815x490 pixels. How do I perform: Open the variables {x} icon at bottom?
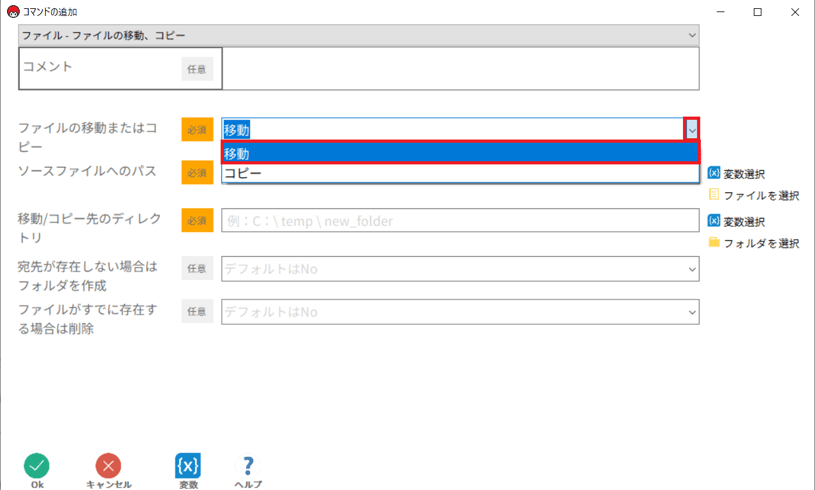(187, 465)
